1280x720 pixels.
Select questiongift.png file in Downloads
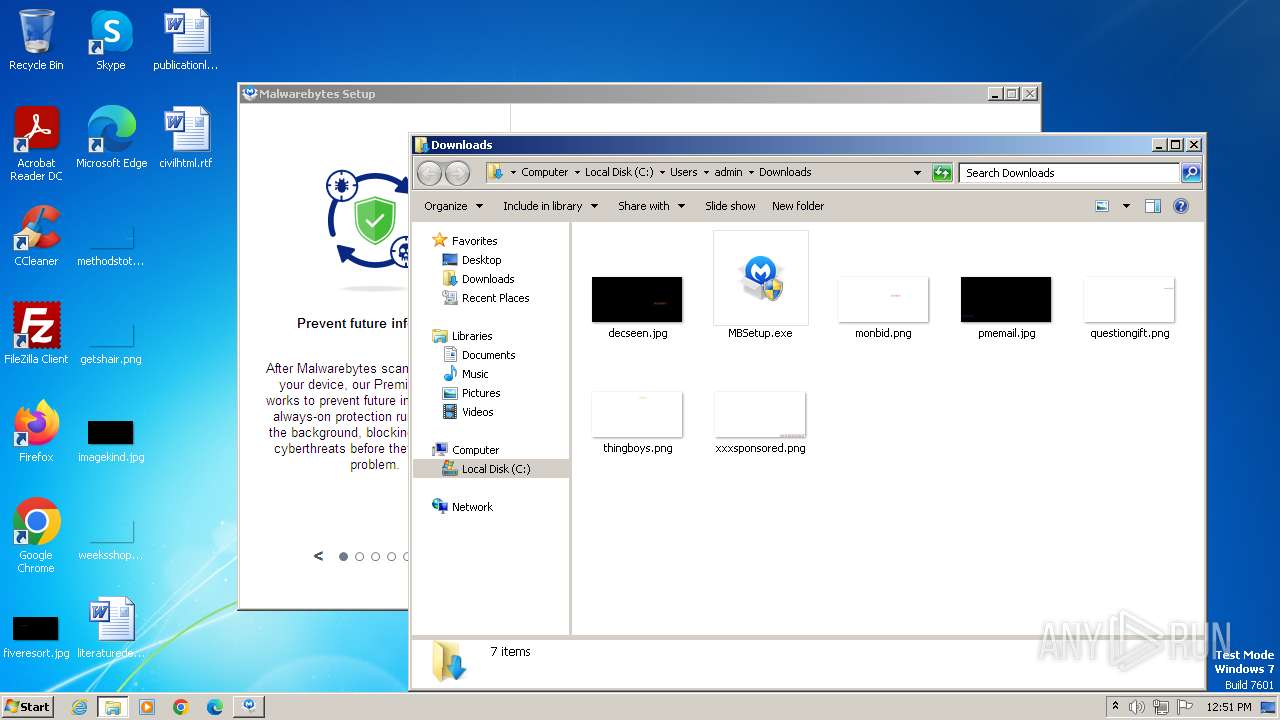pyautogui.click(x=1129, y=307)
